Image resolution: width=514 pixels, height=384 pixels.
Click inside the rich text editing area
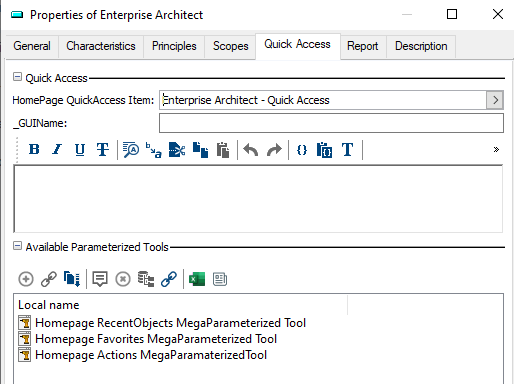(258, 199)
